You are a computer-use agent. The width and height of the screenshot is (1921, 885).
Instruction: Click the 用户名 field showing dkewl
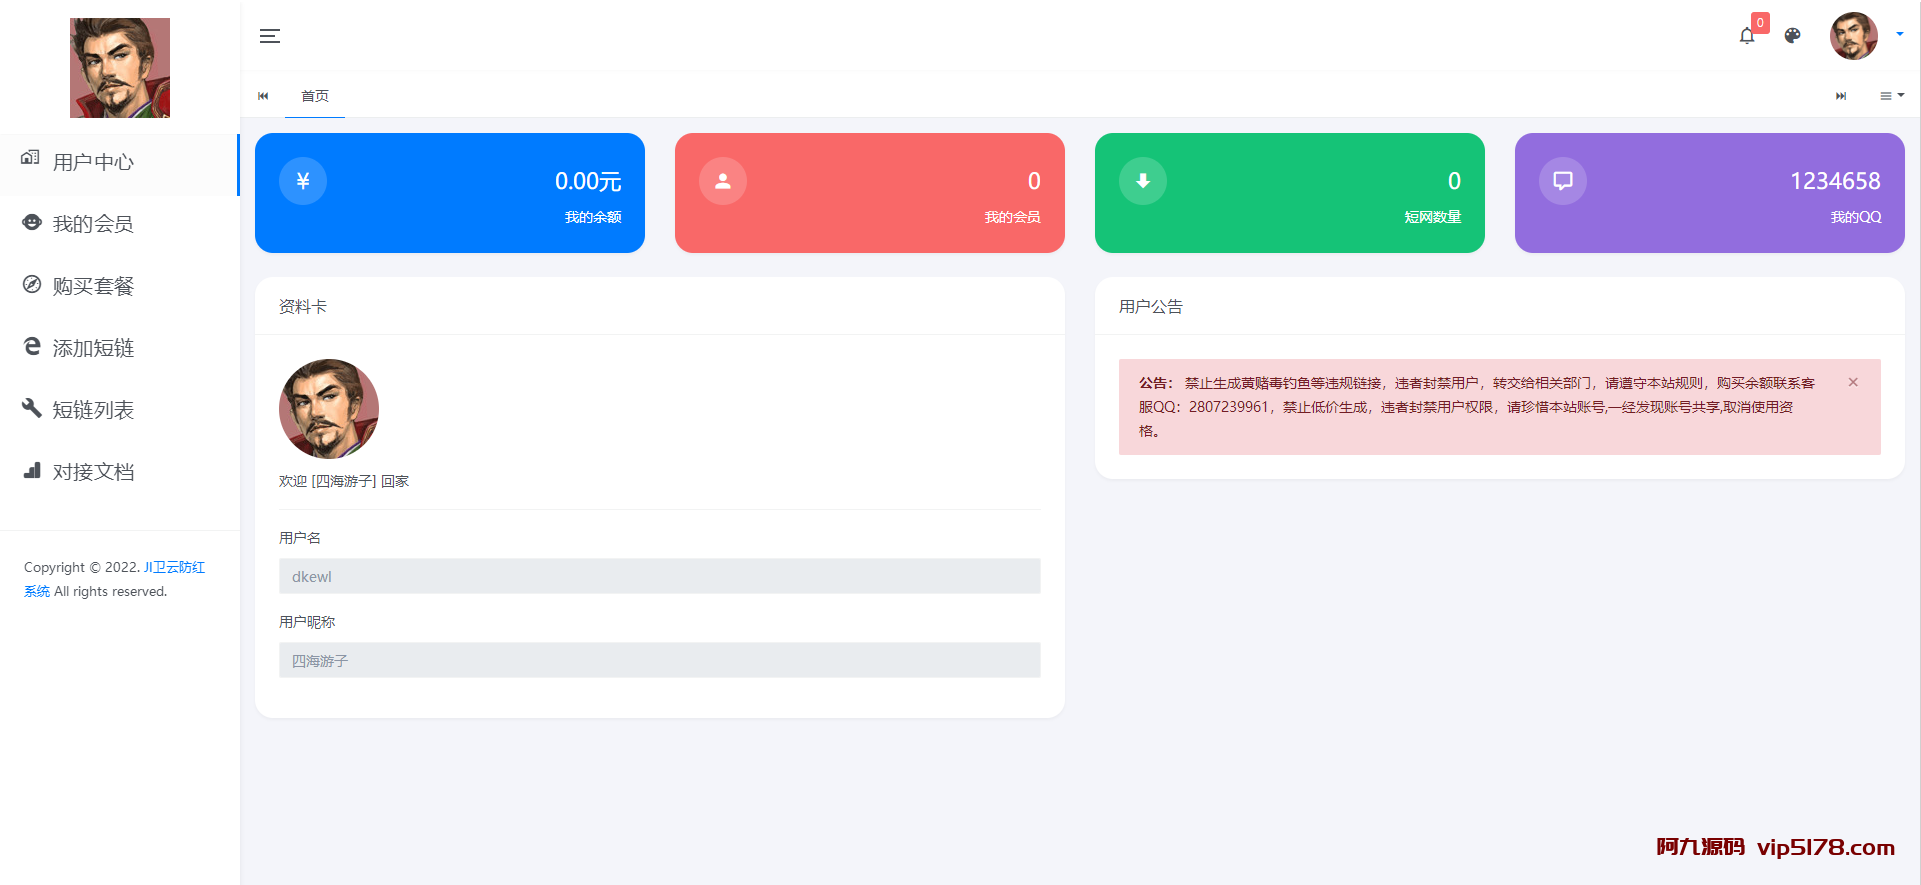tap(660, 576)
